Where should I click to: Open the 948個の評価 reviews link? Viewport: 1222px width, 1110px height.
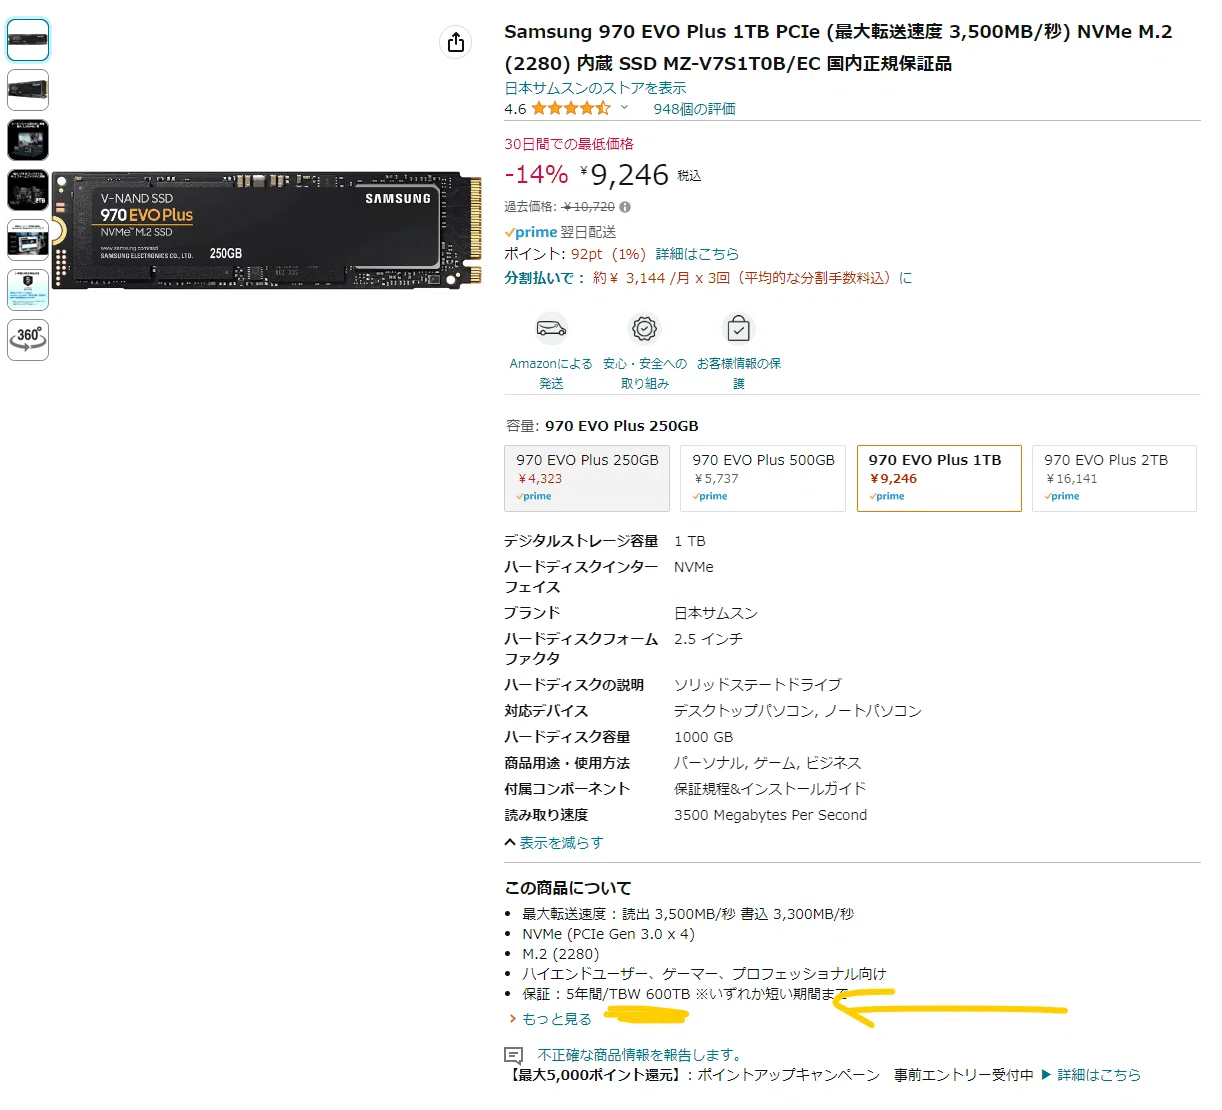click(x=694, y=109)
